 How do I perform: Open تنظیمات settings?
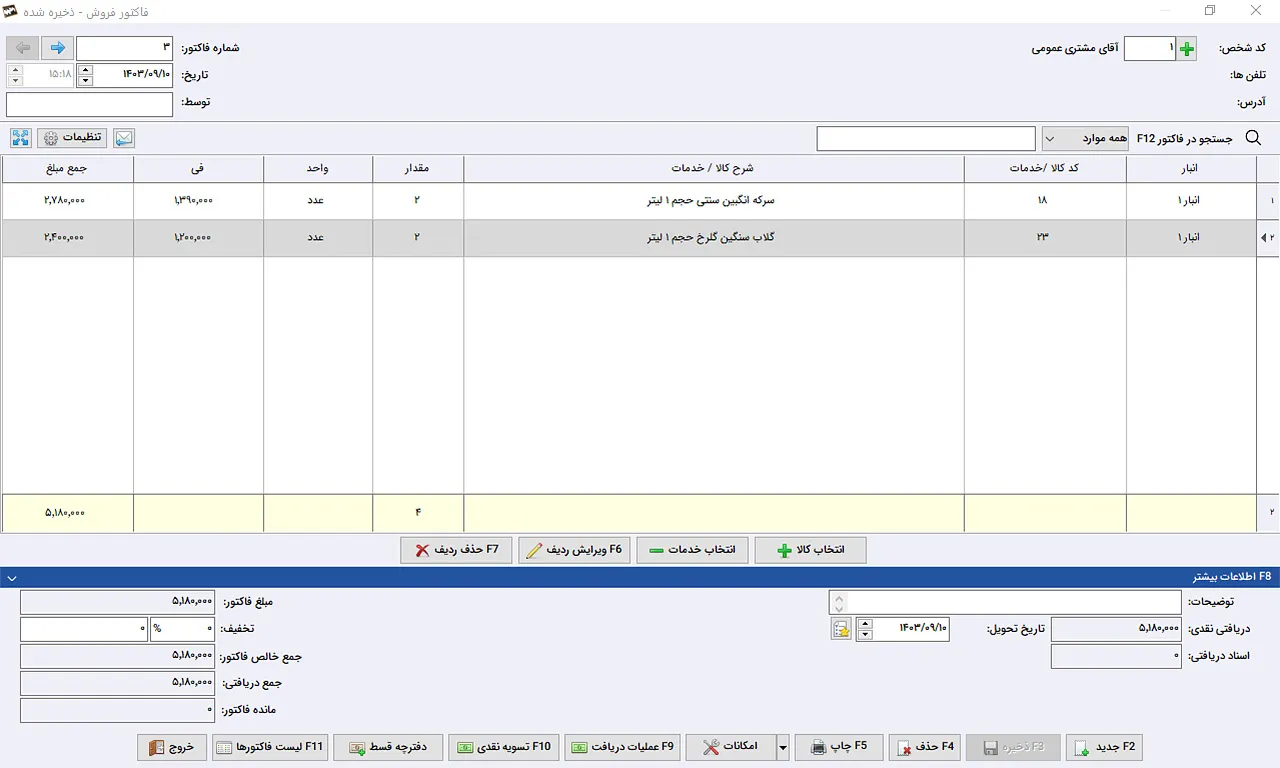72,139
